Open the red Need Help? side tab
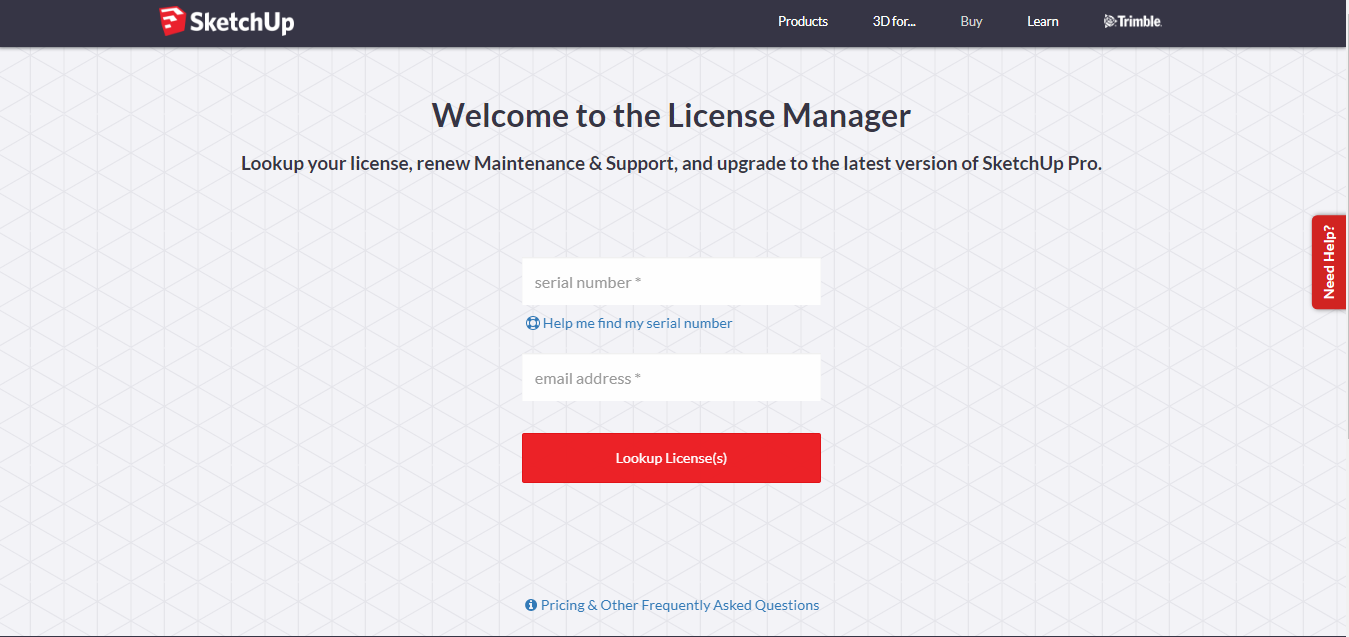The width and height of the screenshot is (1349, 637). (x=1329, y=262)
